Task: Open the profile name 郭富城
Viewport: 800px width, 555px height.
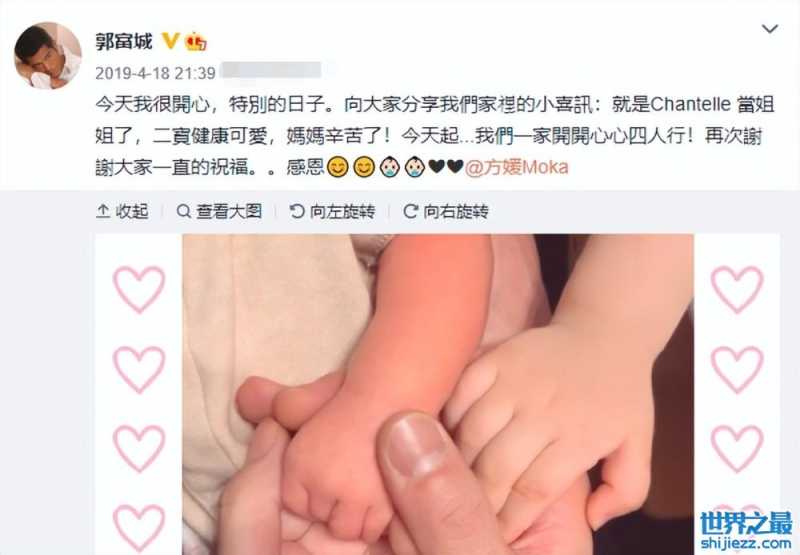Action: click(124, 41)
